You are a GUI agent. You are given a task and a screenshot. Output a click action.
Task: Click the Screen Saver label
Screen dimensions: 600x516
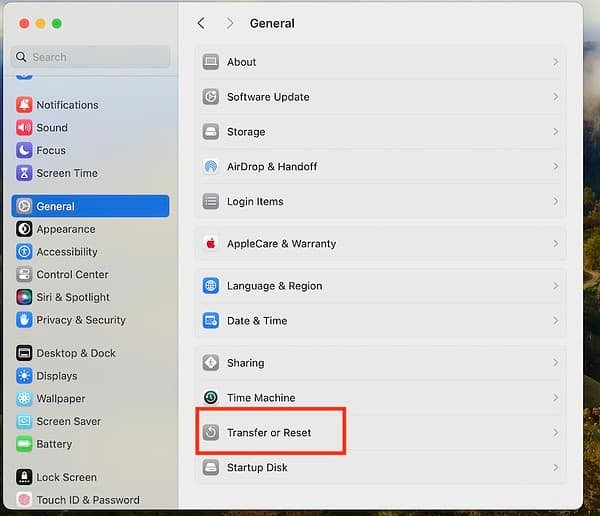[68, 421]
